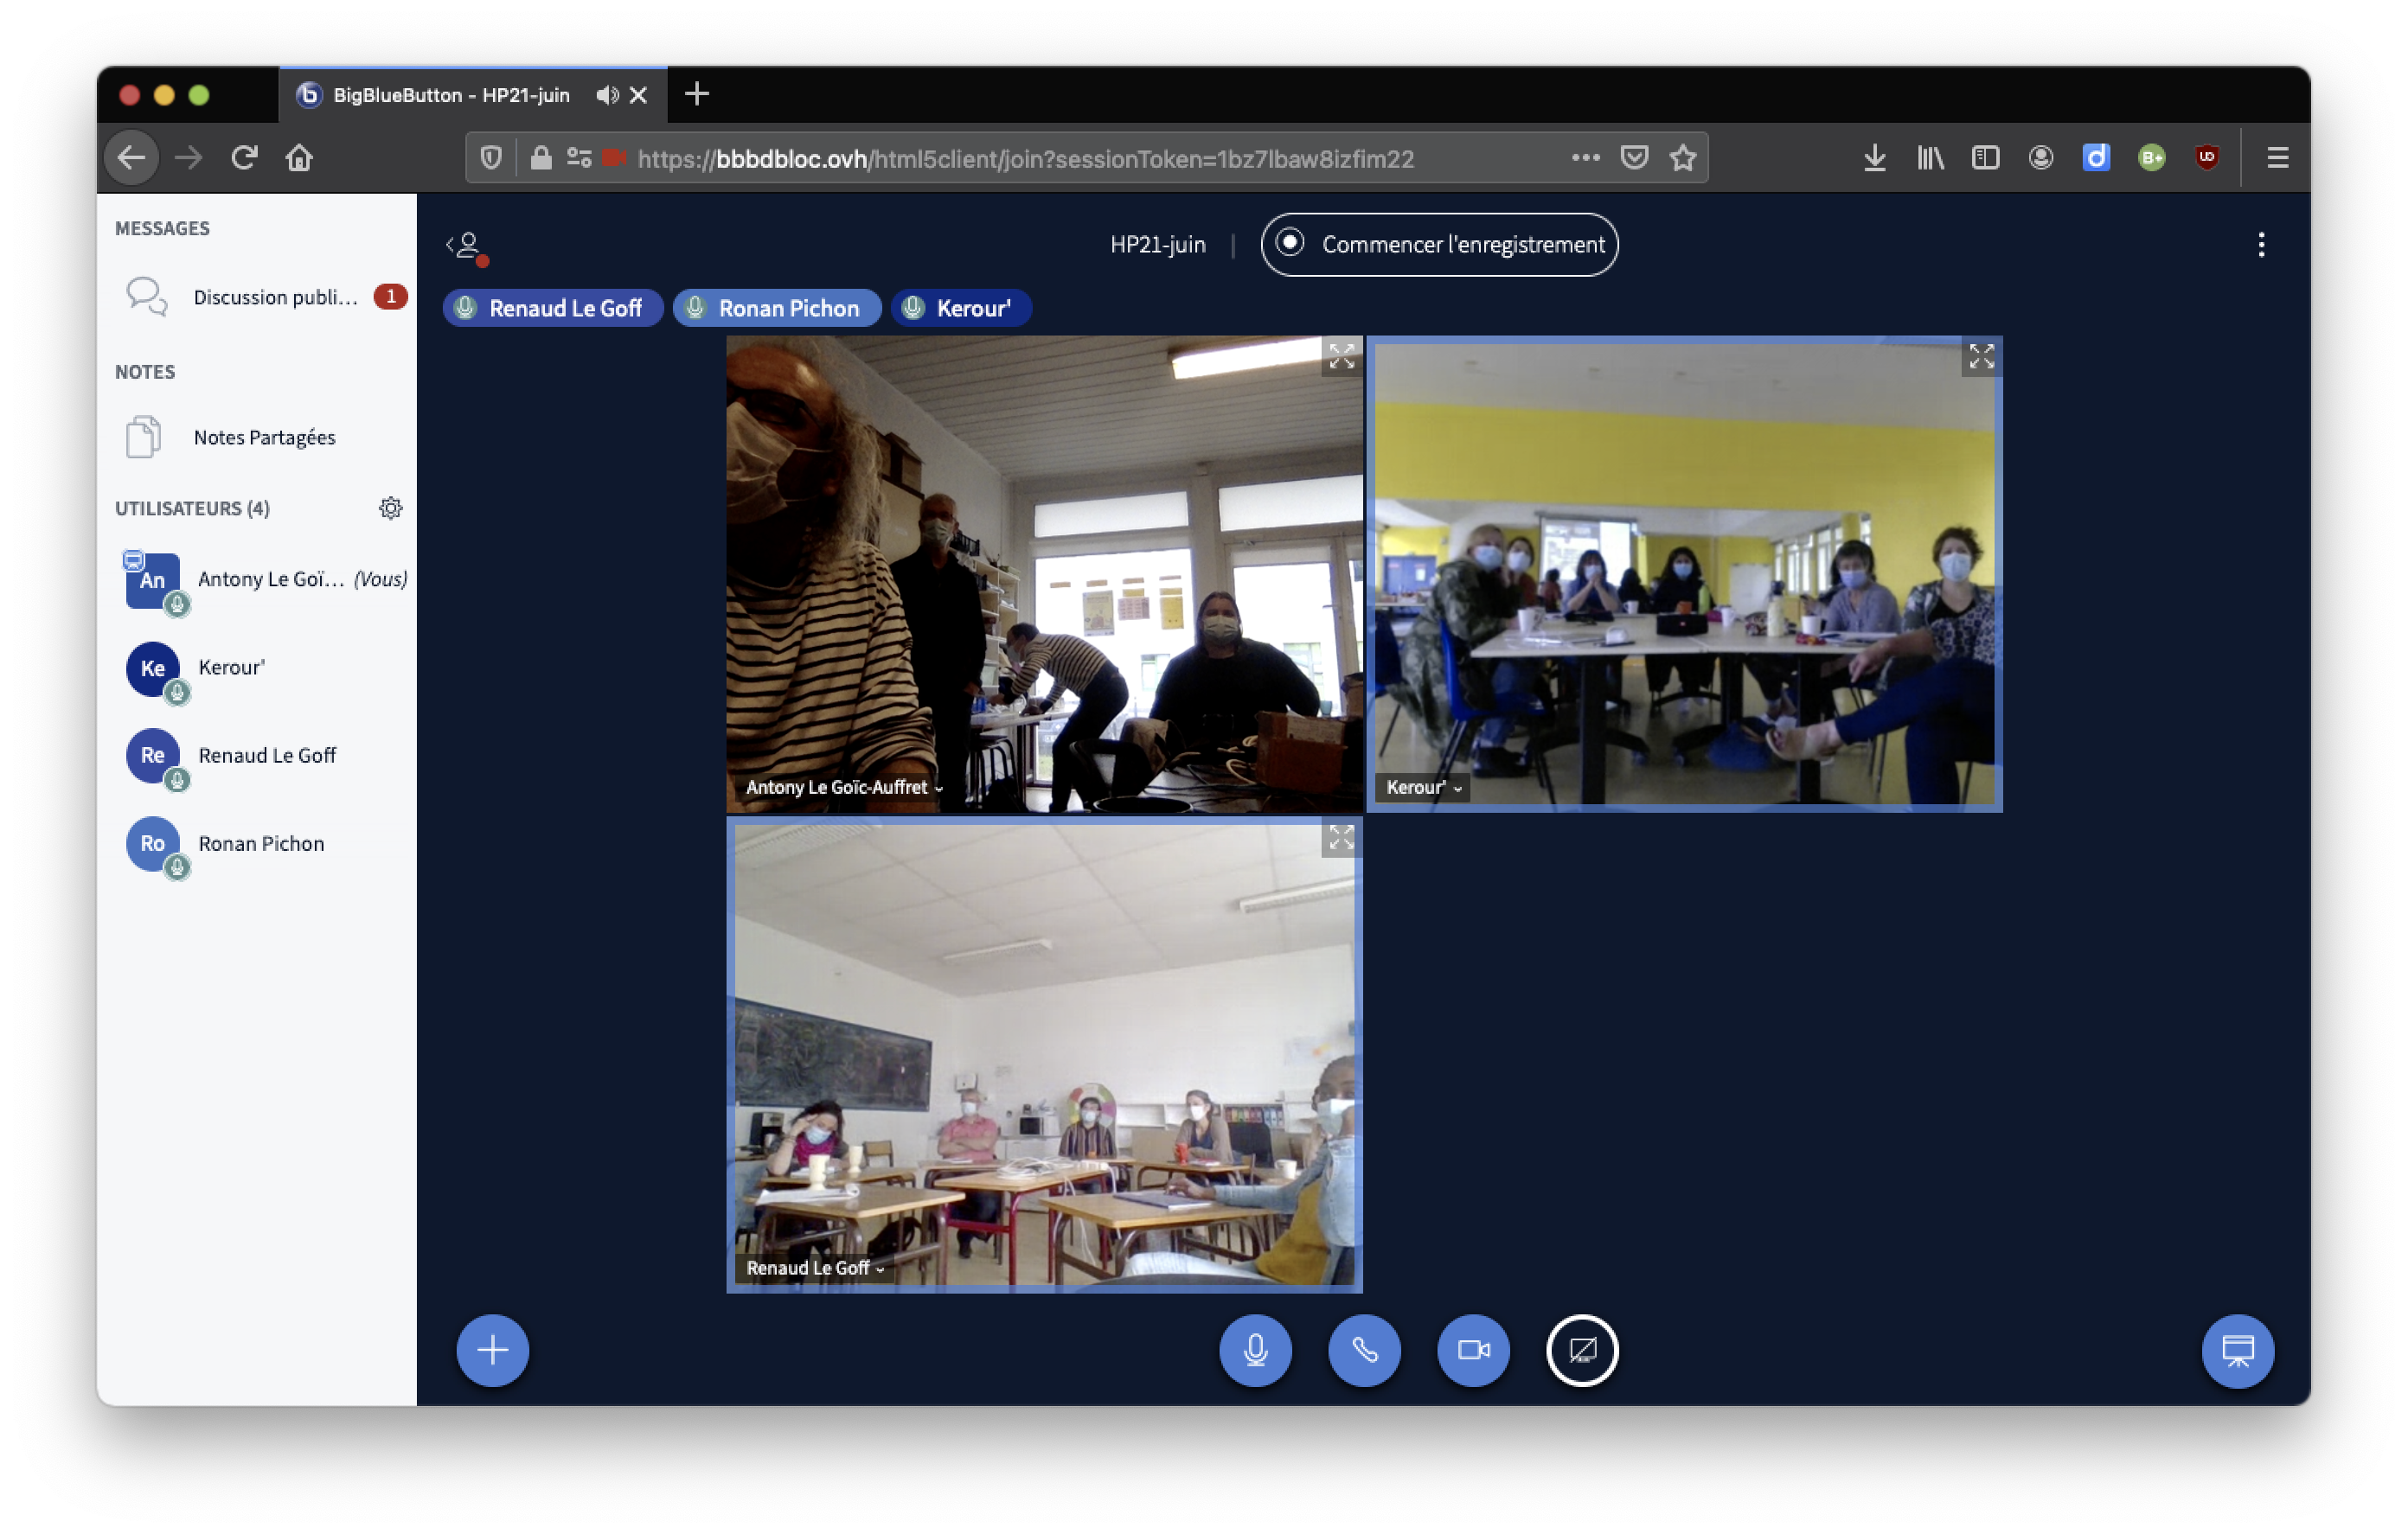Open browser downloads panel
2408x1534 pixels.
[1875, 157]
